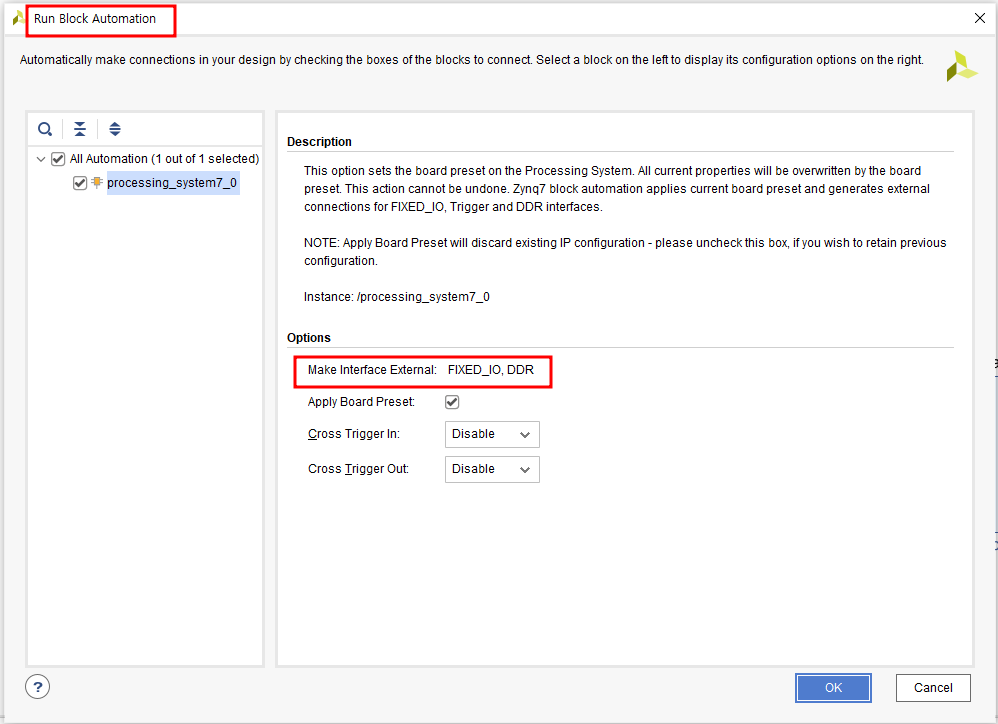
Task: Confirm with the OK button
Action: click(833, 688)
